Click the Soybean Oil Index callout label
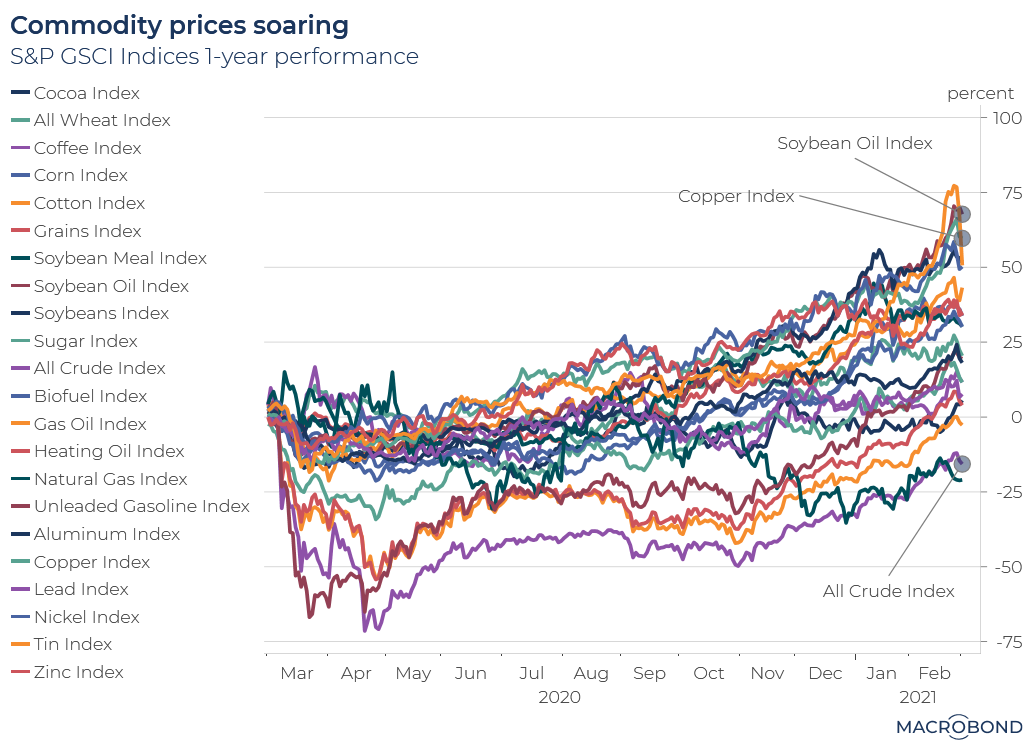This screenshot has width=1032, height=750. click(855, 143)
